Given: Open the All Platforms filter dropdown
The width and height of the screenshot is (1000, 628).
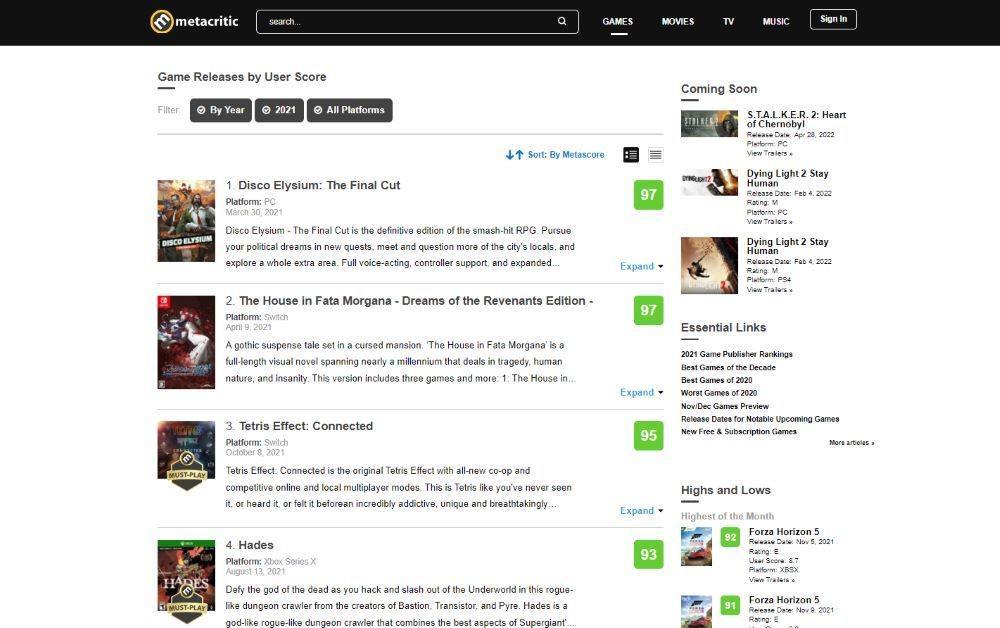Looking at the screenshot, I should [349, 110].
